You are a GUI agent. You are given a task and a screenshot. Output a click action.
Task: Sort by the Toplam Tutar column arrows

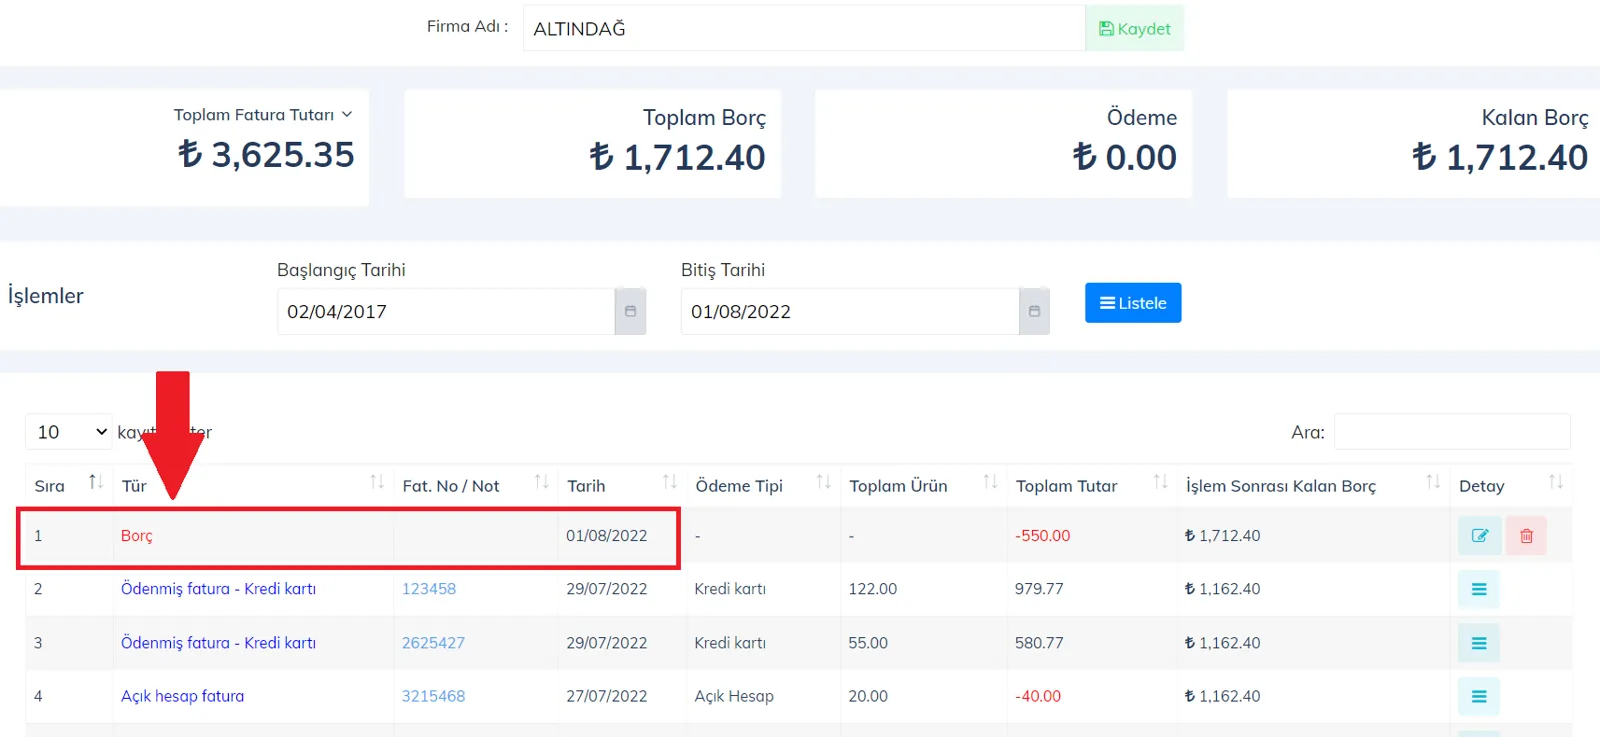click(x=1160, y=482)
